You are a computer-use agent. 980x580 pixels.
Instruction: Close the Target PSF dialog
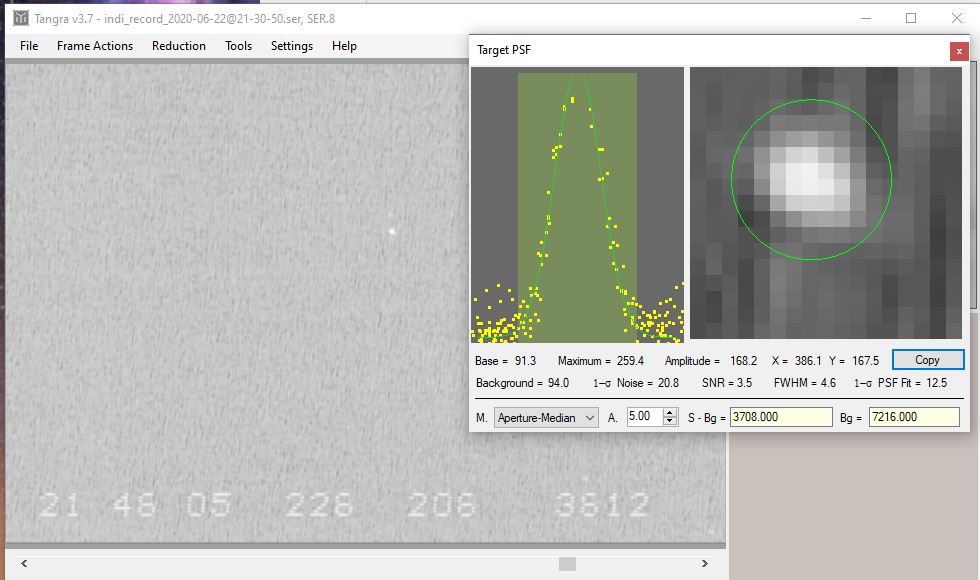pyautogui.click(x=959, y=51)
